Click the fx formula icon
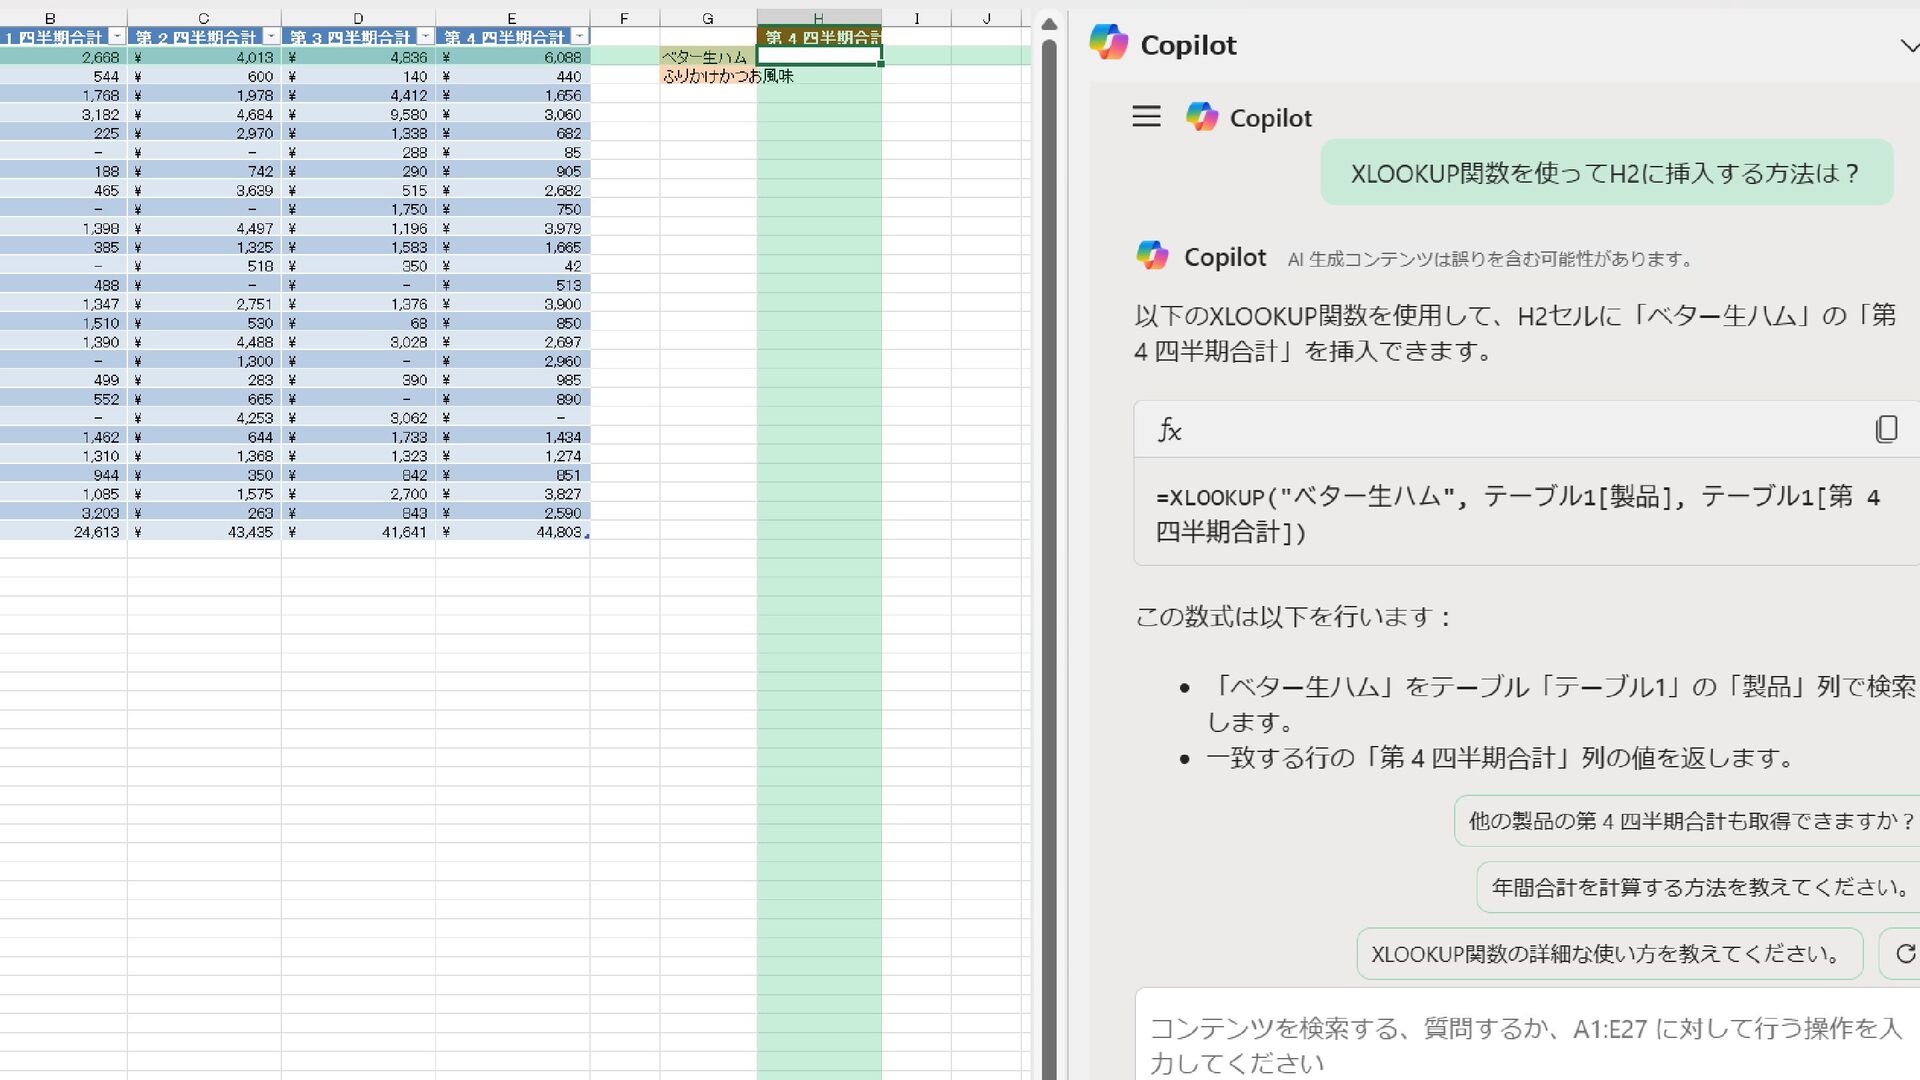The width and height of the screenshot is (1920, 1080). (1169, 430)
